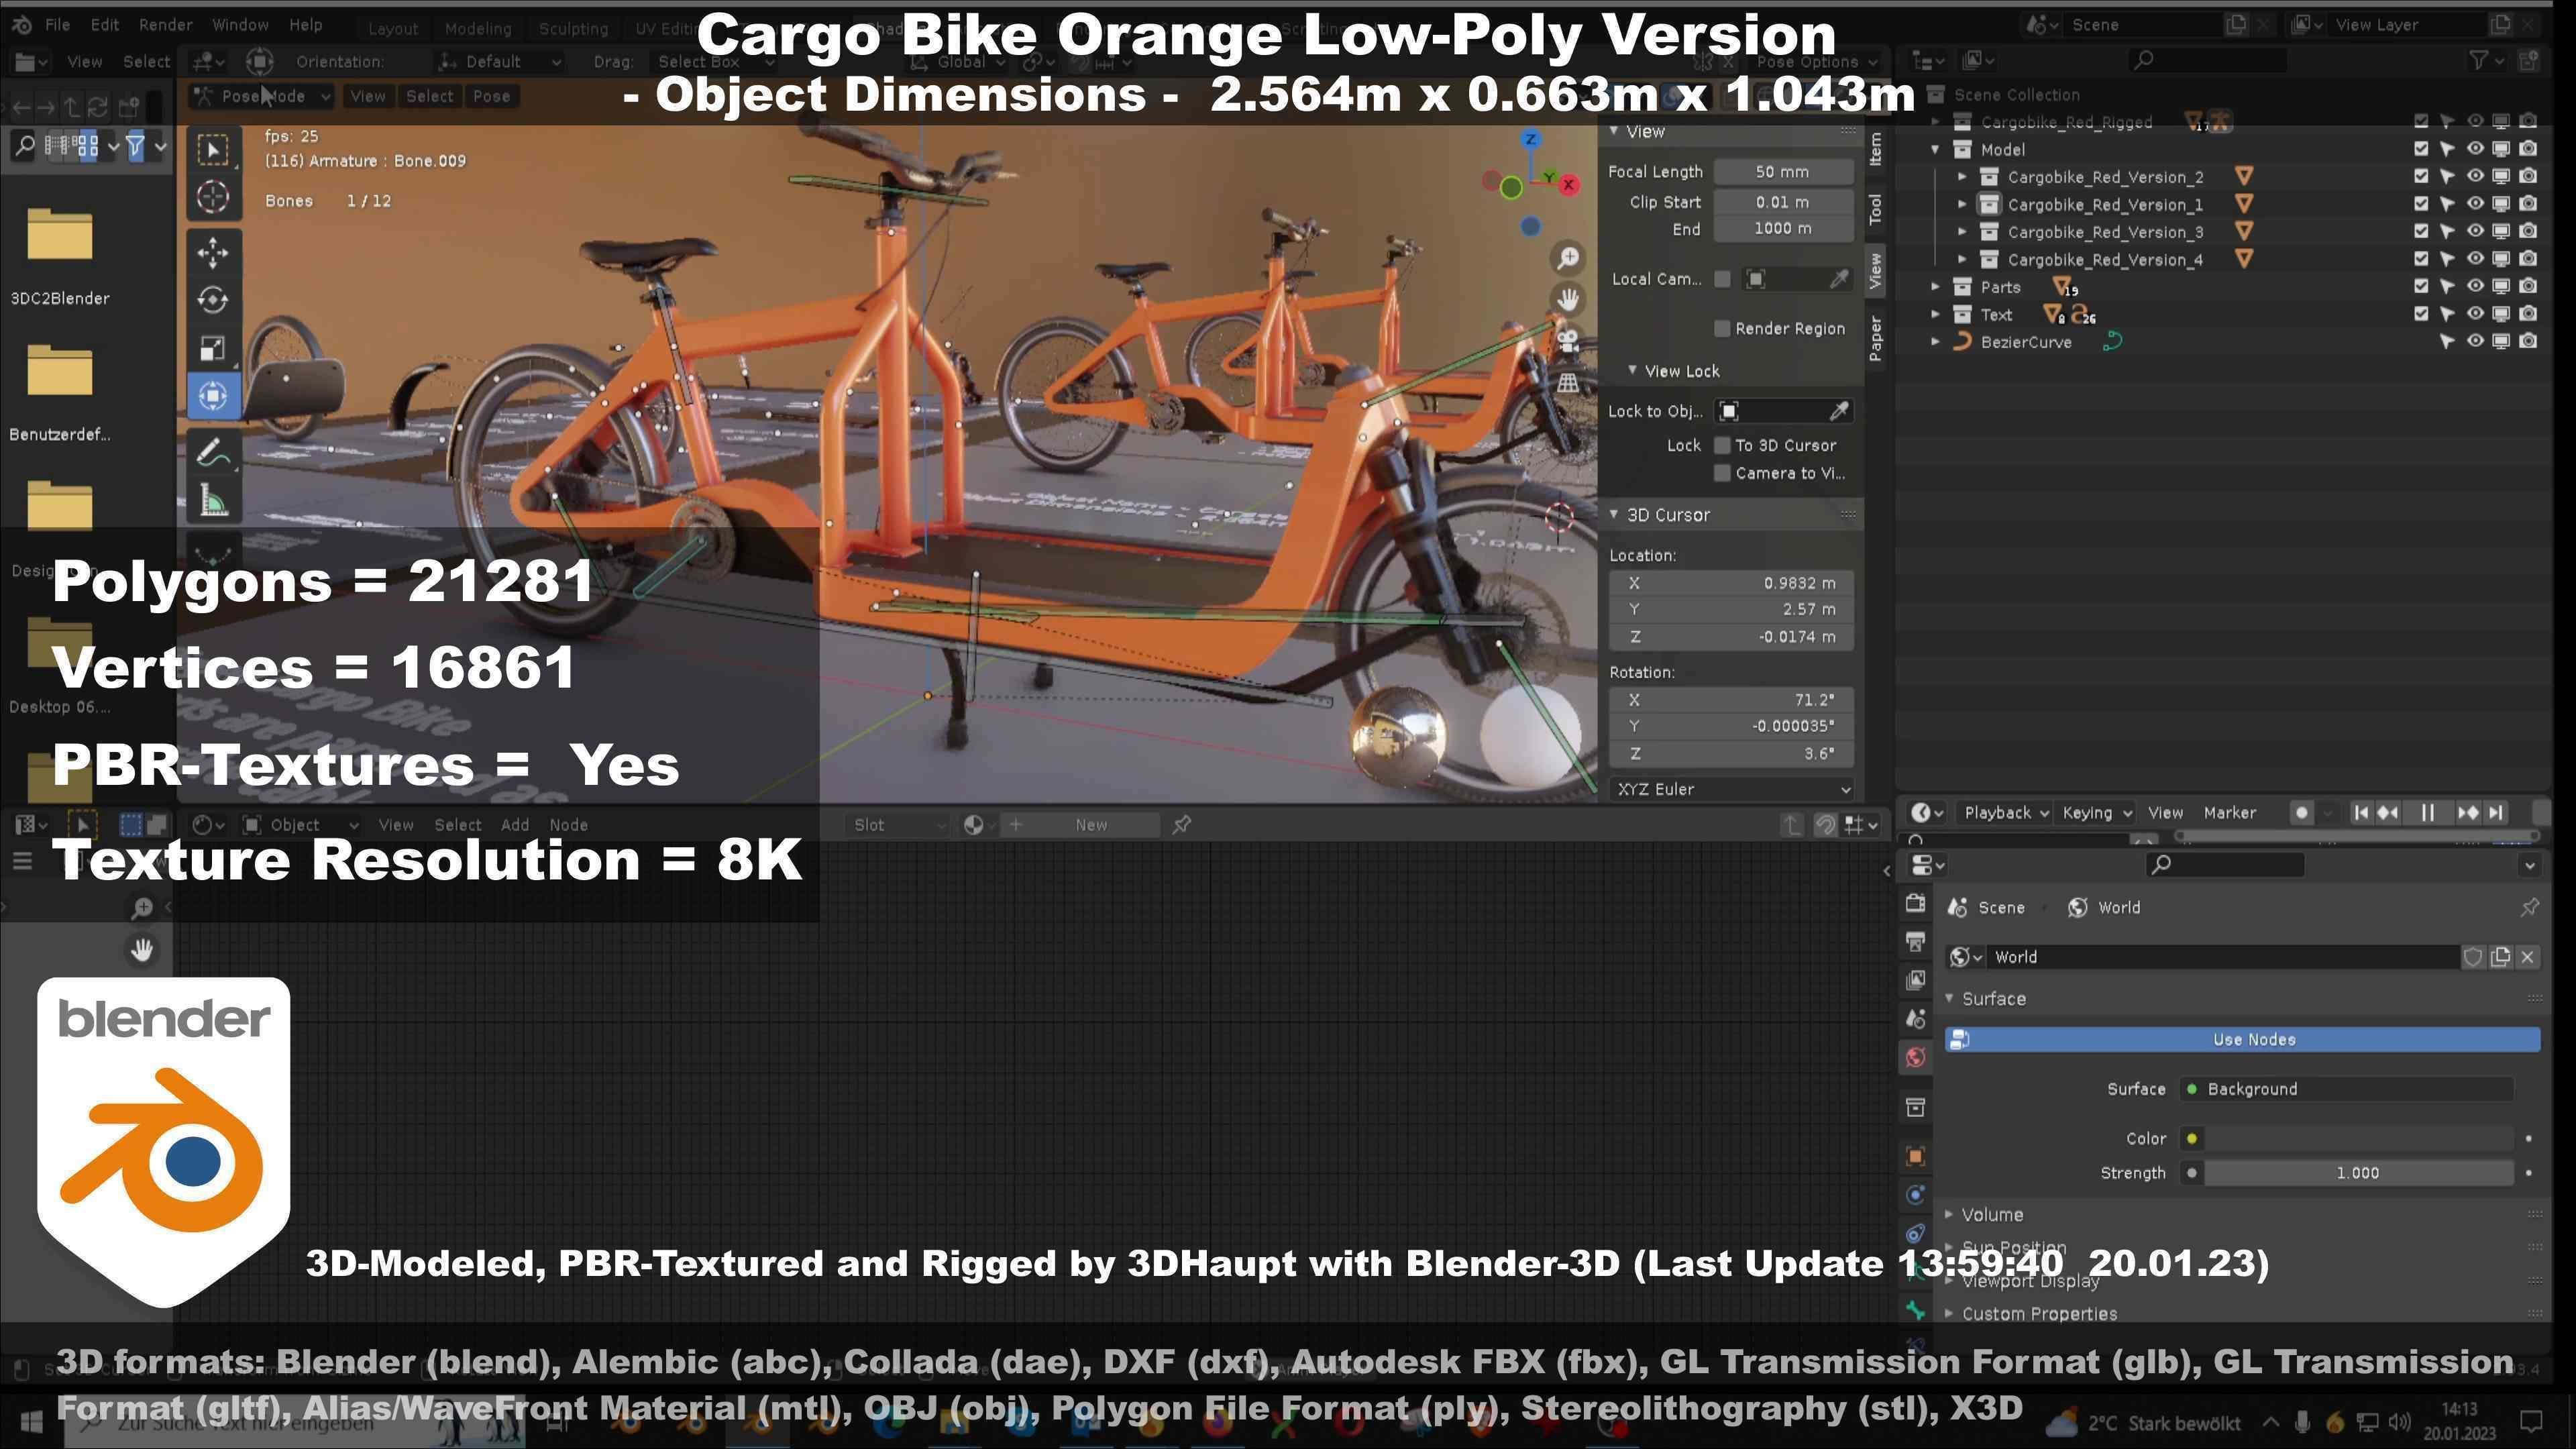Click the blue Z axis on navigation gizmo
Viewport: 2576px width, 1449px height.
click(1530, 140)
